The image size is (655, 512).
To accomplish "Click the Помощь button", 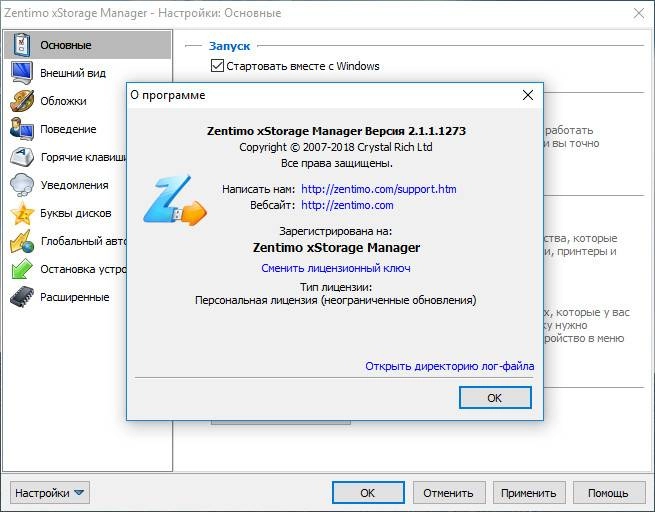I will click(609, 493).
